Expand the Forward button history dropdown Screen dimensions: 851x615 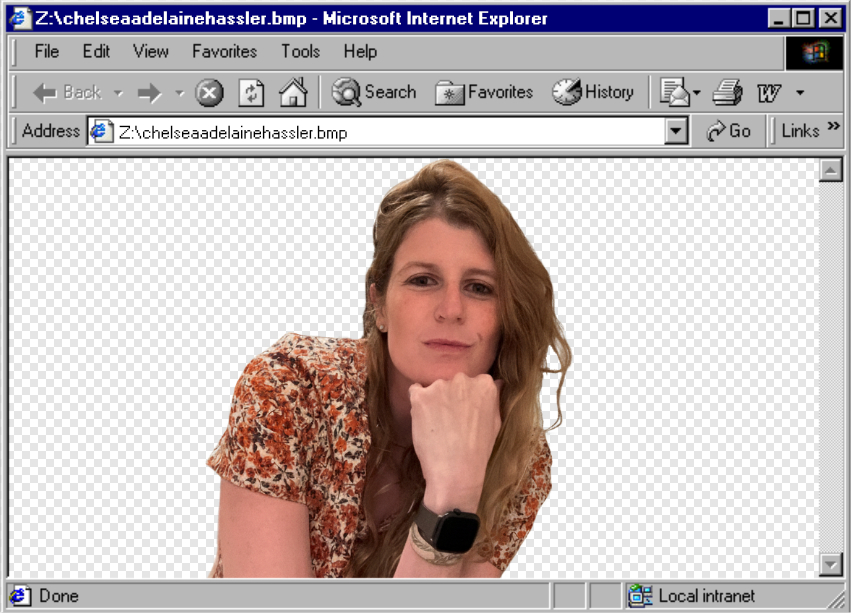[180, 93]
